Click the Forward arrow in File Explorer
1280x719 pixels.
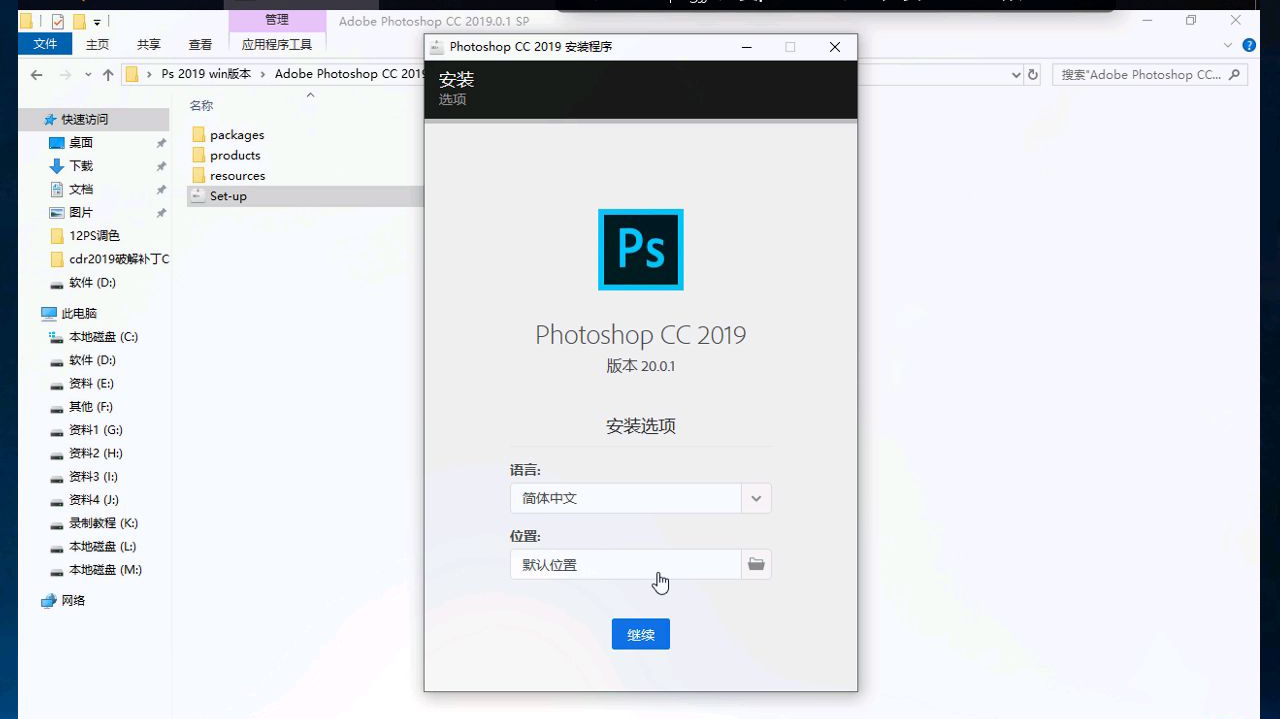tap(66, 75)
